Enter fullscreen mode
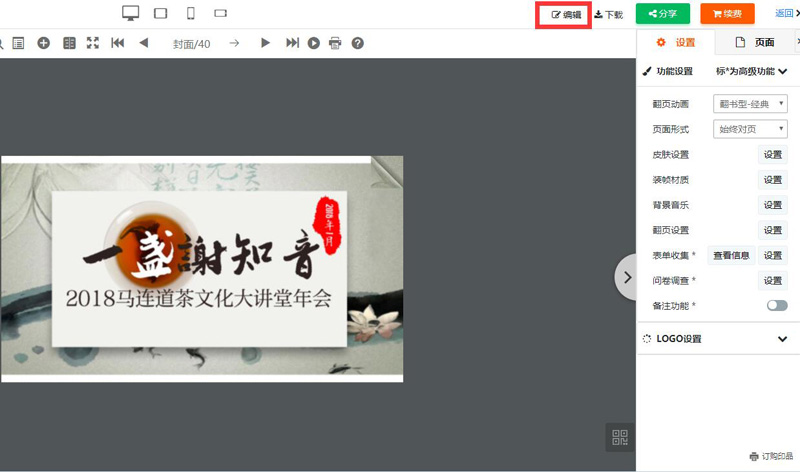The image size is (800, 472). (x=93, y=43)
